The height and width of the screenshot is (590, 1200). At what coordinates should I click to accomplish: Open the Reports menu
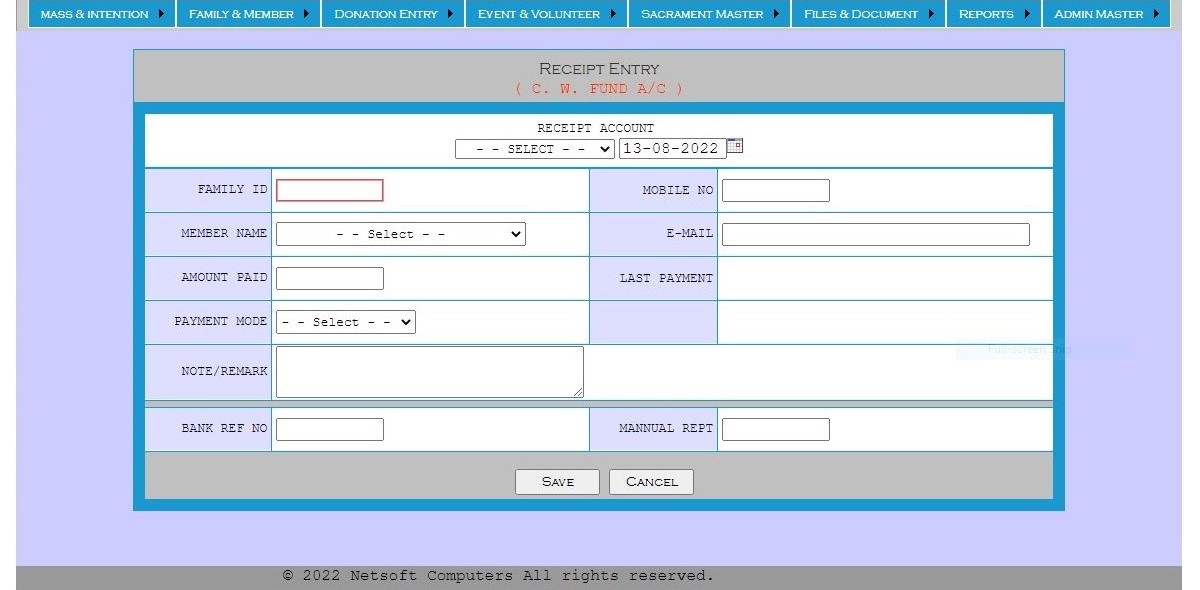pos(993,14)
